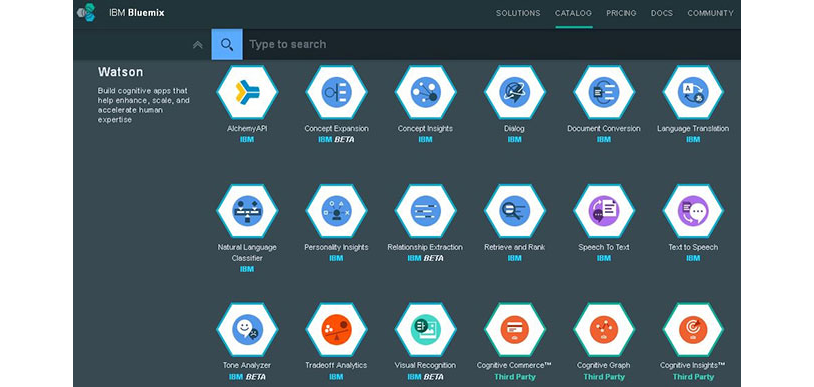The width and height of the screenshot is (814, 387).
Task: Click the Text to Speech label
Action: coord(693,247)
